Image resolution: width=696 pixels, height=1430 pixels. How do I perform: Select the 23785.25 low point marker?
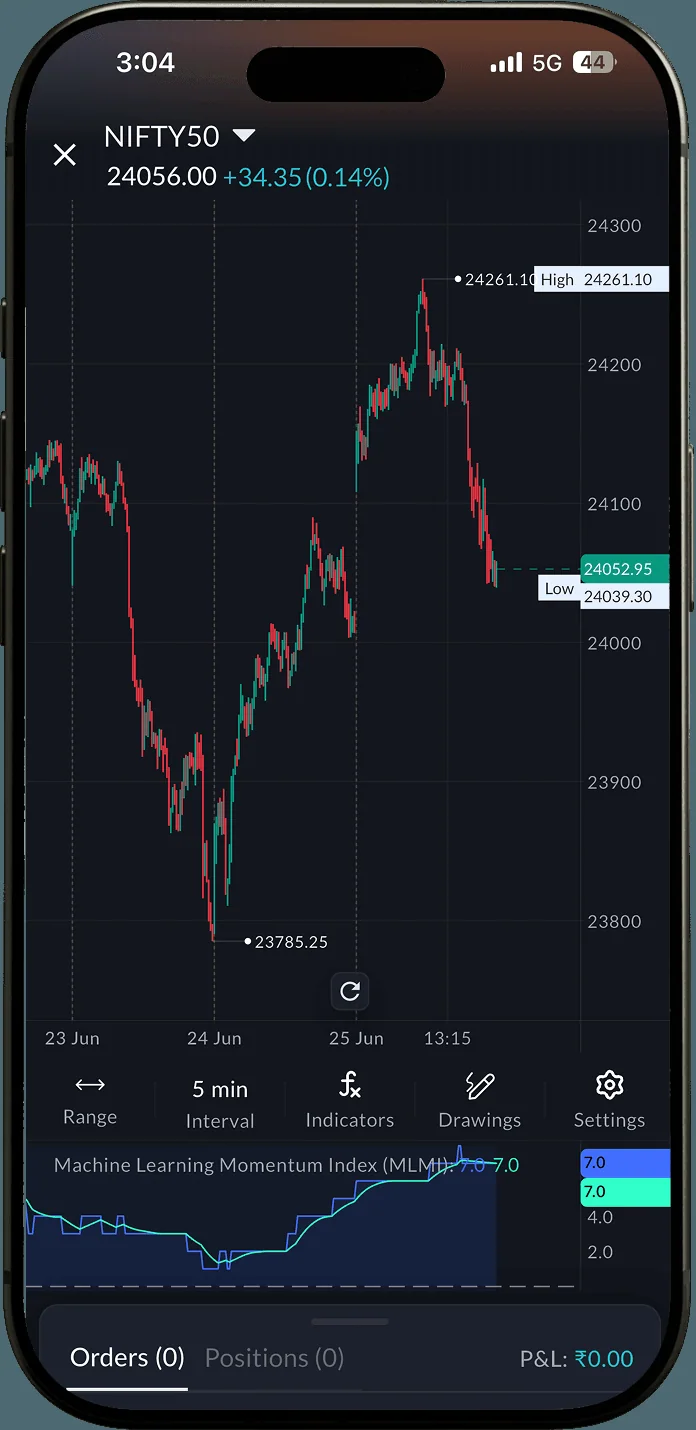[286, 941]
